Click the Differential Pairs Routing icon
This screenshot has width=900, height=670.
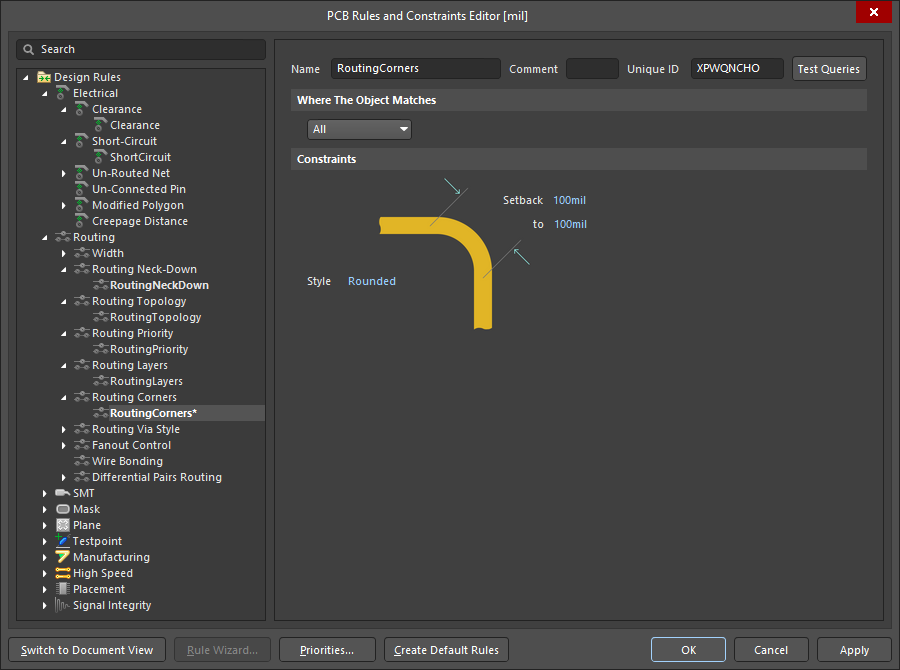click(x=82, y=477)
